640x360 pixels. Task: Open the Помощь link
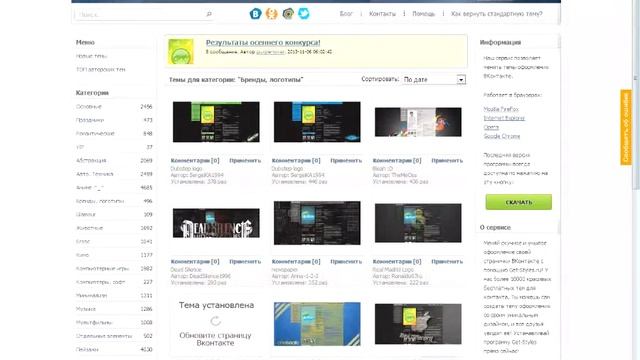click(x=424, y=14)
